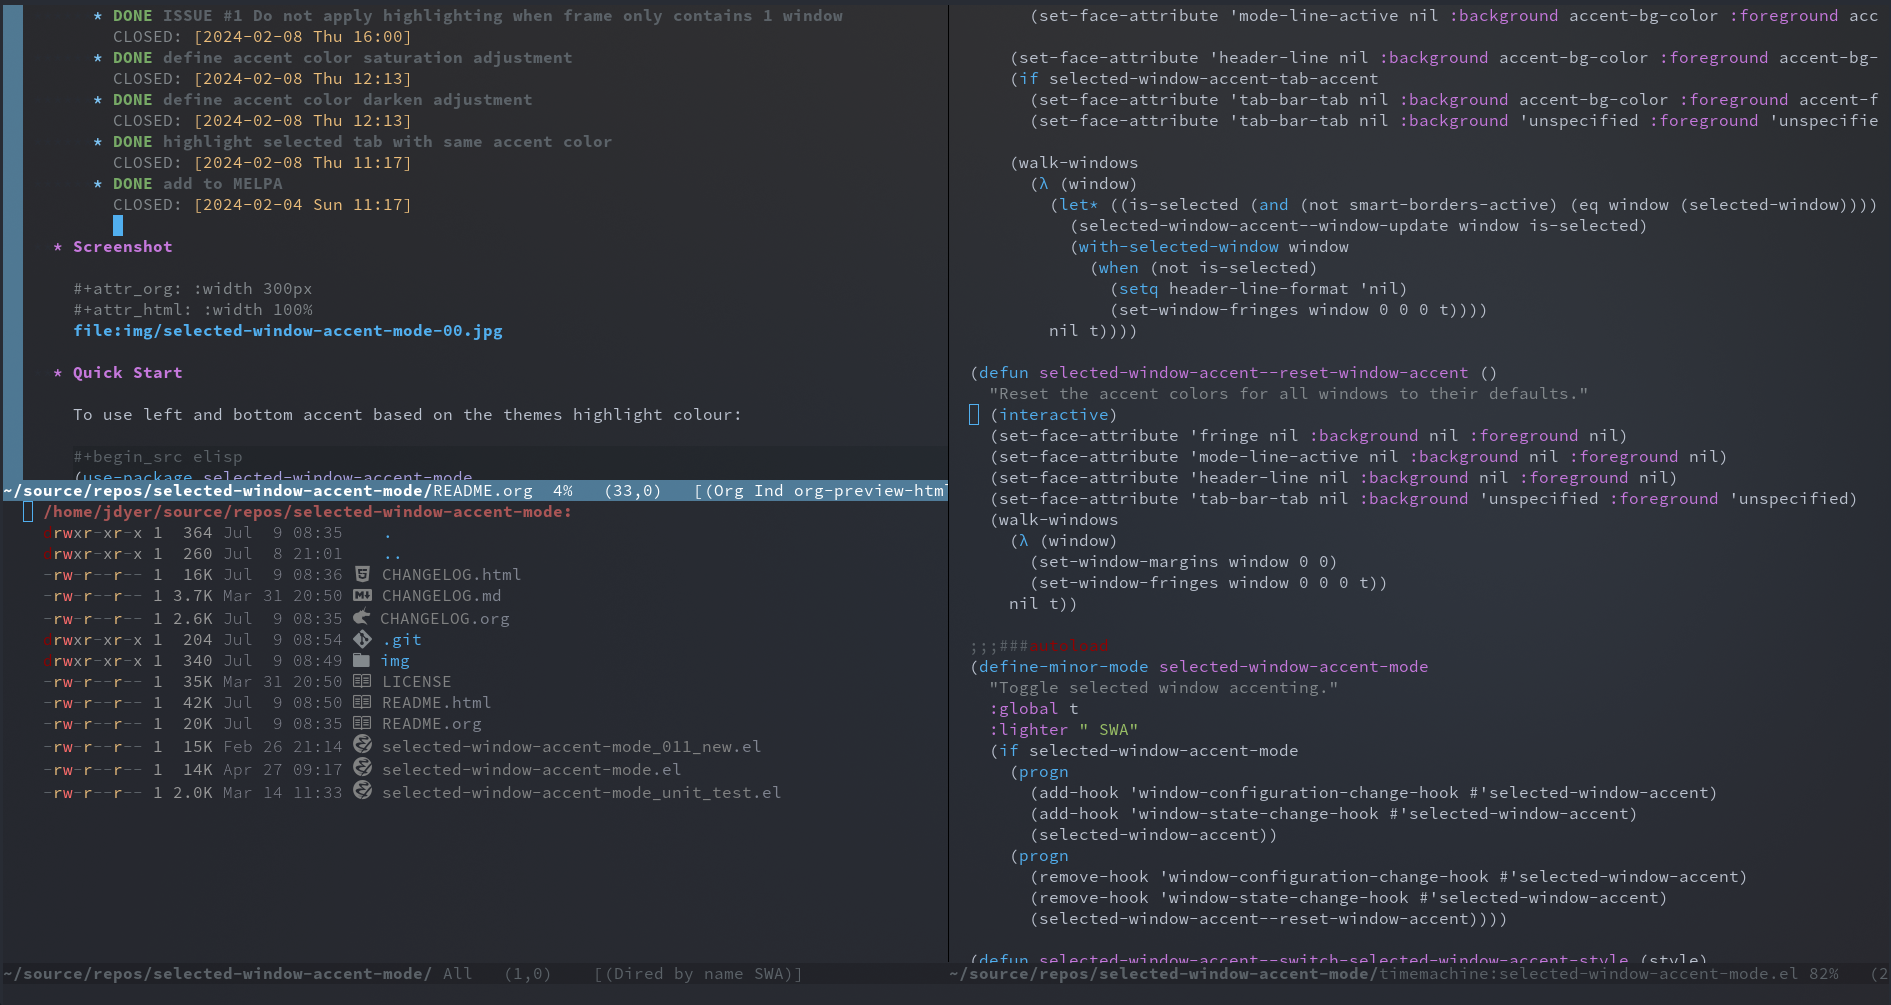Screen dimensions: 1891x1005
Task: Click the CLOSED timestamp 2024-02-08 Thu 16:00
Action: tap(302, 37)
